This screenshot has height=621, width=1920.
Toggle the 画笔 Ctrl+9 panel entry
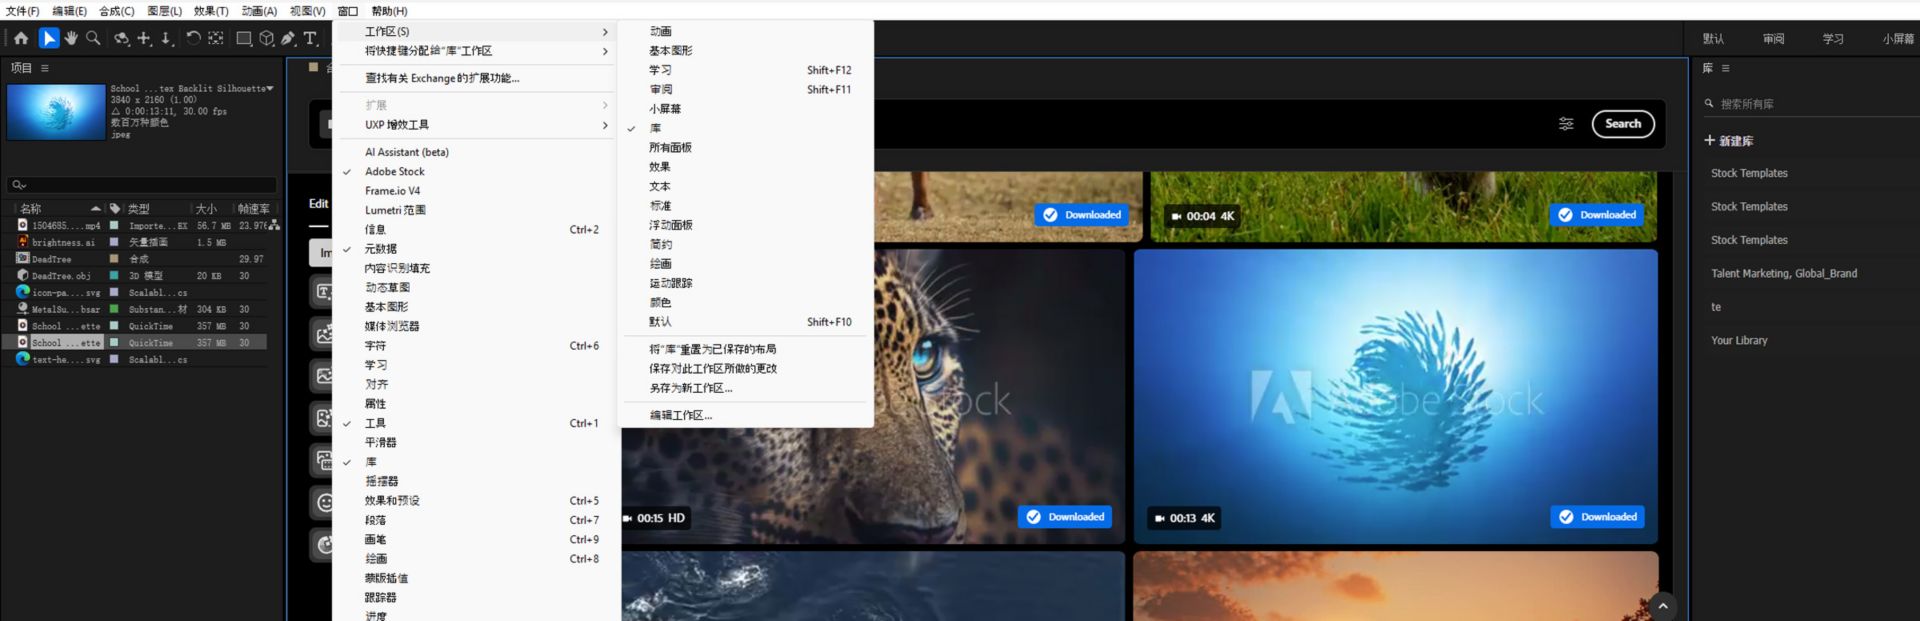tap(474, 540)
